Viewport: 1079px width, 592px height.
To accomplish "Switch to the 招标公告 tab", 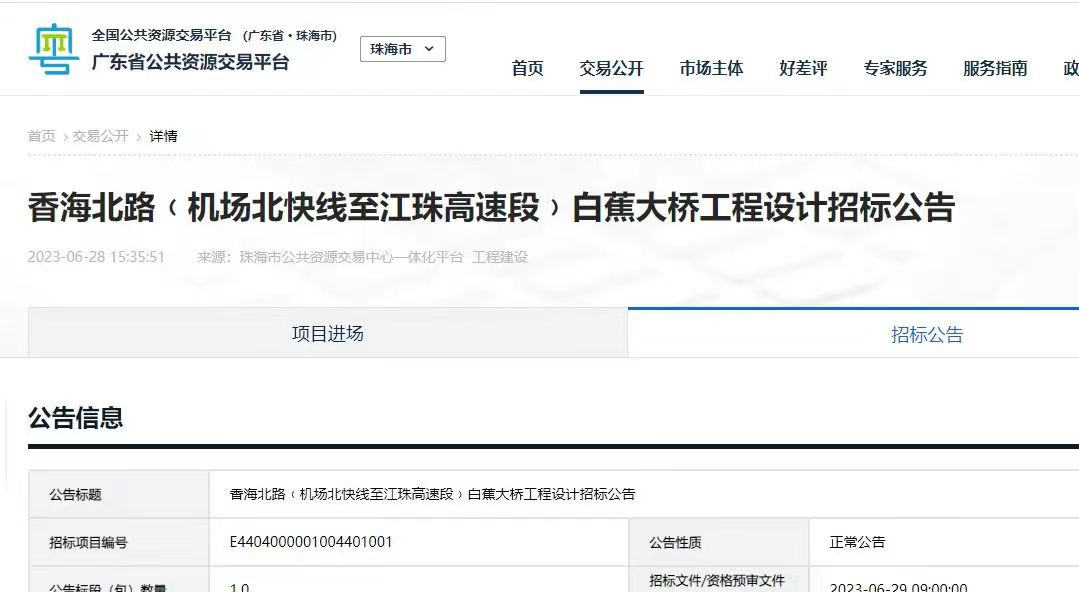I will [927, 335].
